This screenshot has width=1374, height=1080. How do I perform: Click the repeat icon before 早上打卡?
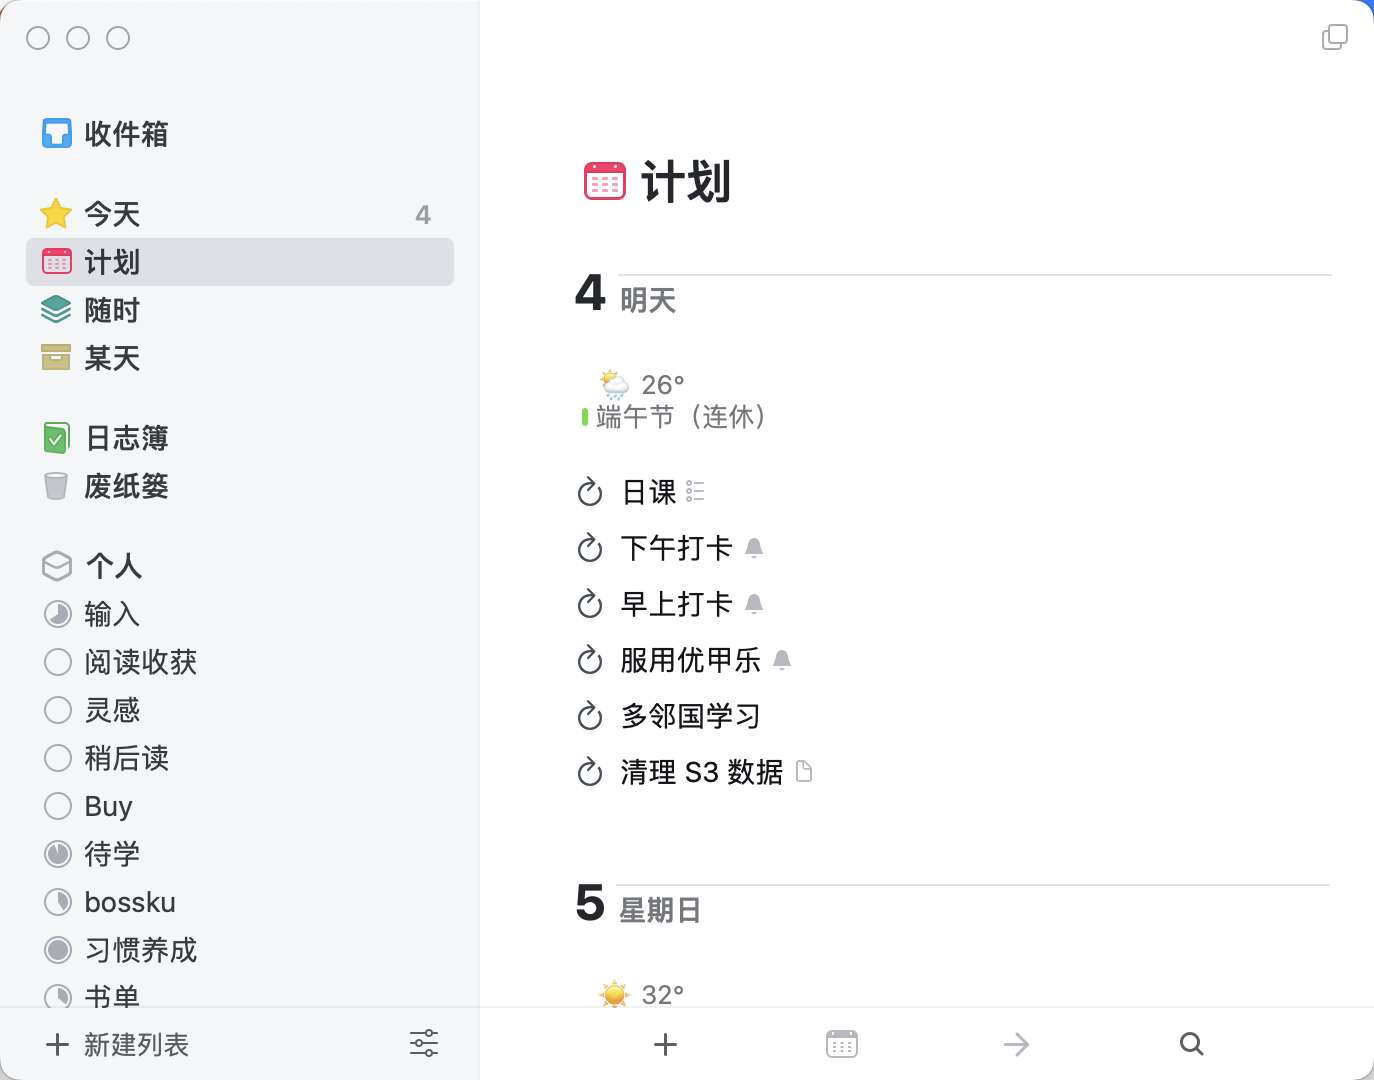(590, 604)
